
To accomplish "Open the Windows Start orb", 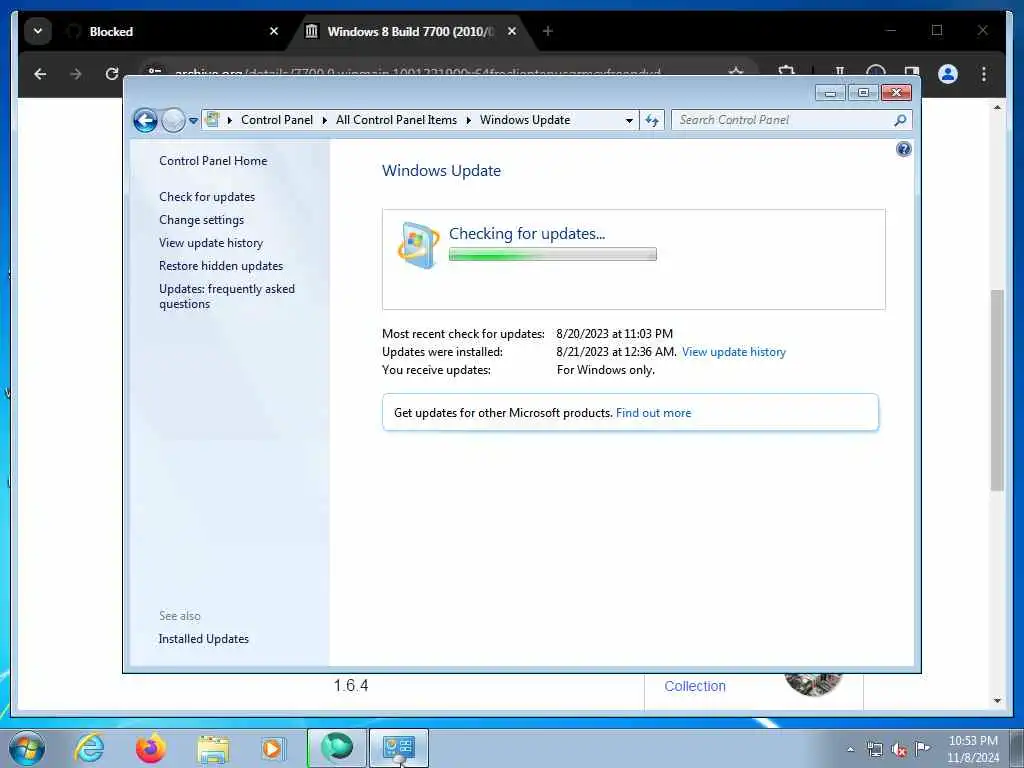I will [x=26, y=748].
